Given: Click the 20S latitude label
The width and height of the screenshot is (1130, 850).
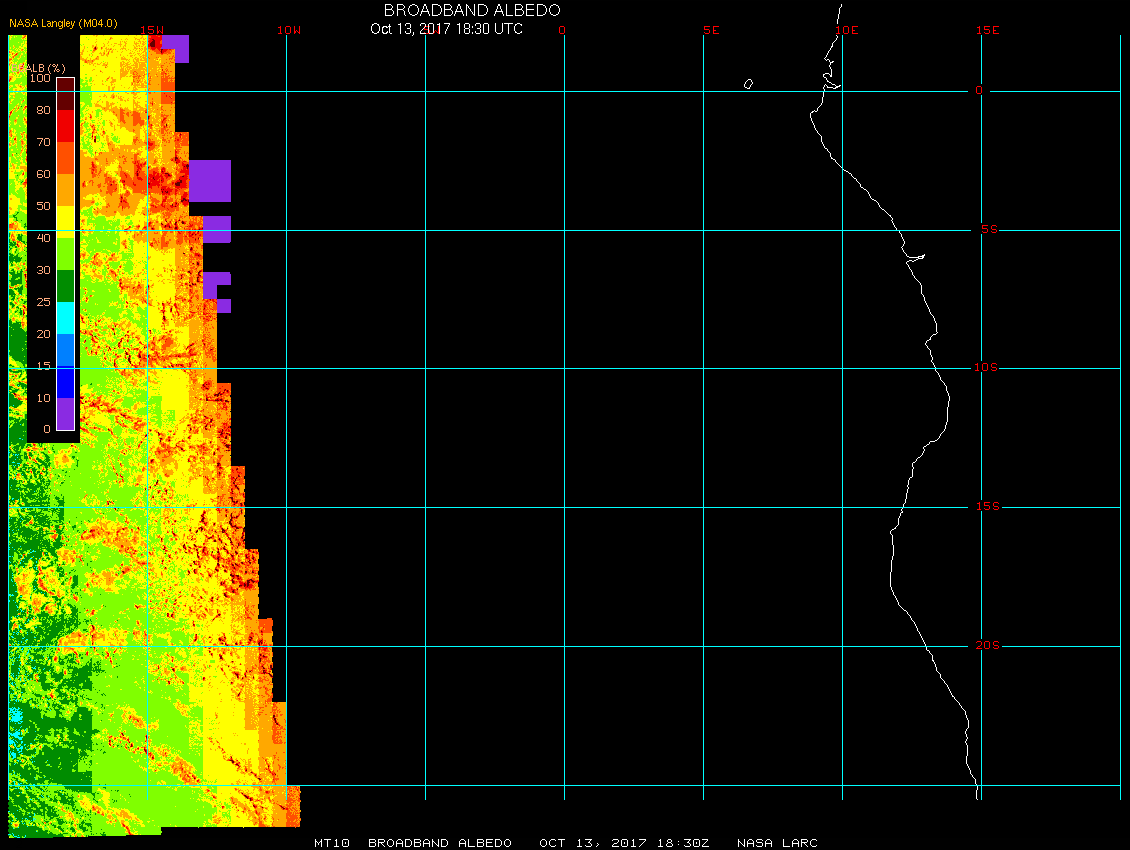Looking at the screenshot, I should point(986,646).
